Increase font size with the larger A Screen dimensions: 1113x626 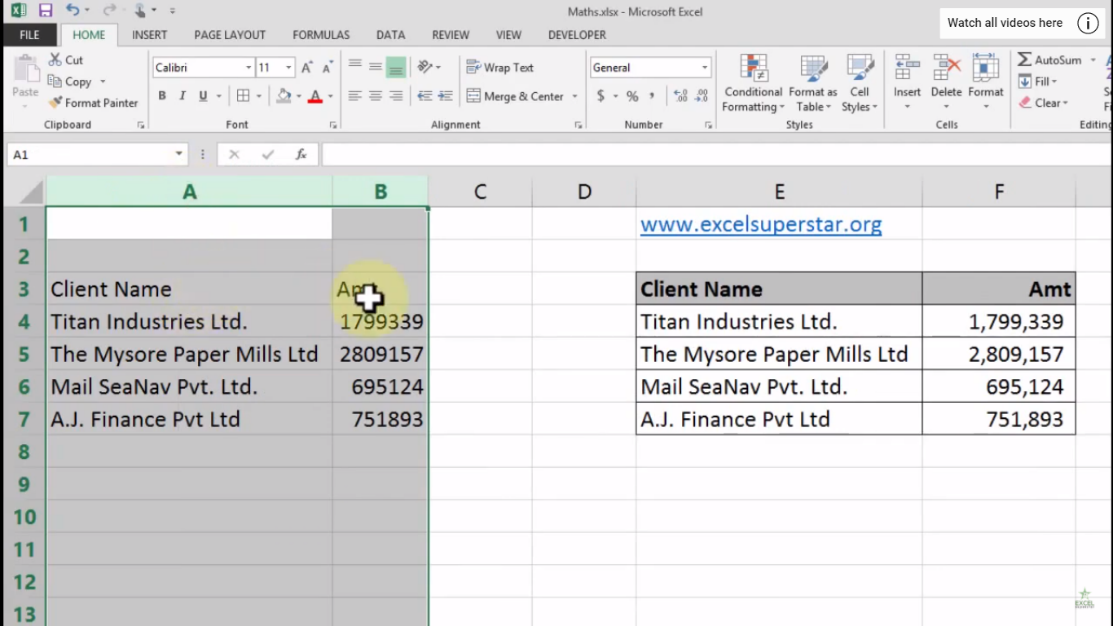click(307, 67)
